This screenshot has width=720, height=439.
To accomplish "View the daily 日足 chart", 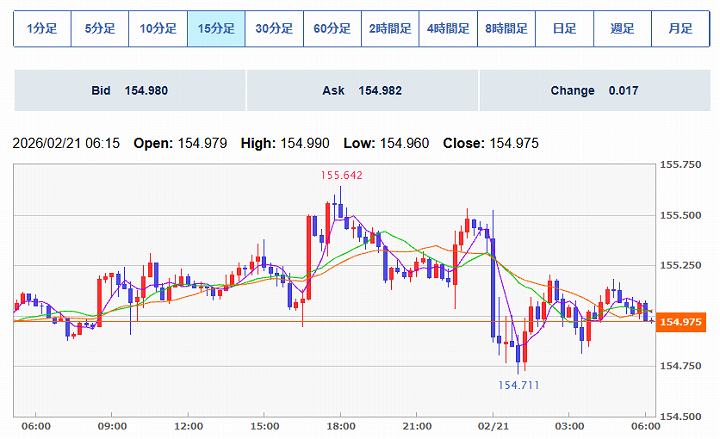I will 564,29.
